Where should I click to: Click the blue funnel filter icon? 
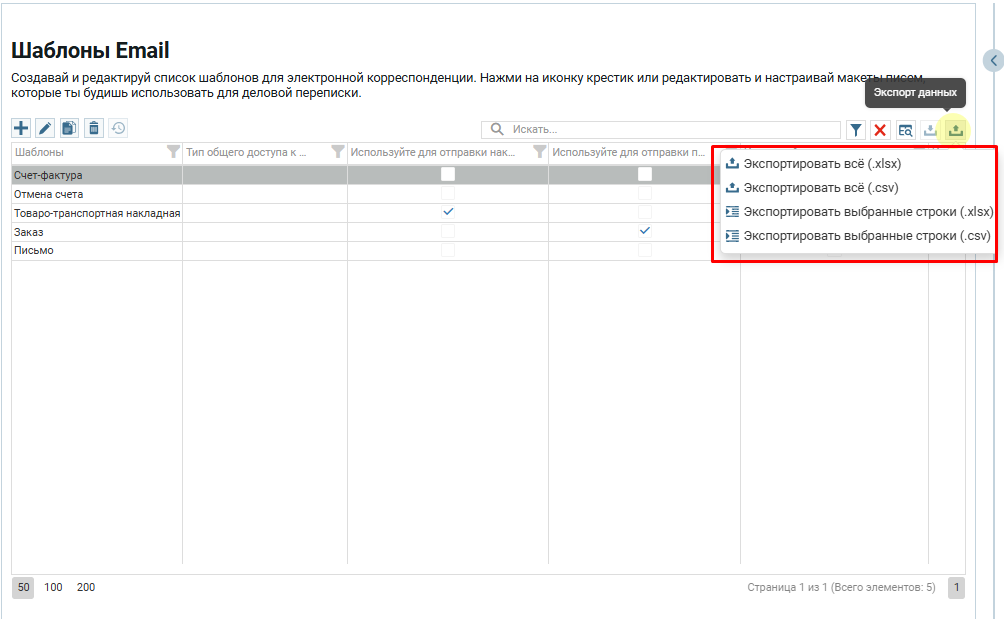click(856, 130)
